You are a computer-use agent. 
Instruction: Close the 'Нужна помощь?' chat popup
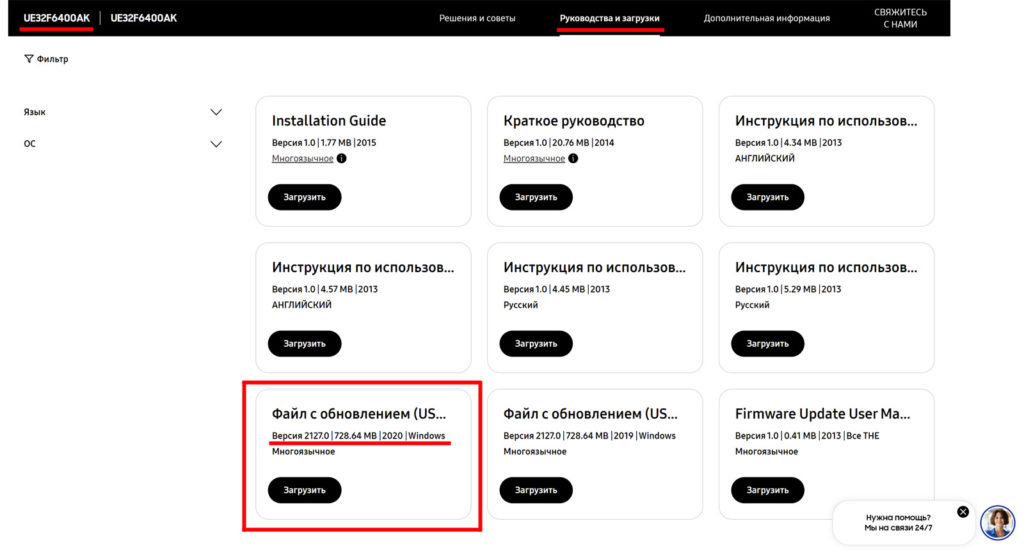[963, 511]
